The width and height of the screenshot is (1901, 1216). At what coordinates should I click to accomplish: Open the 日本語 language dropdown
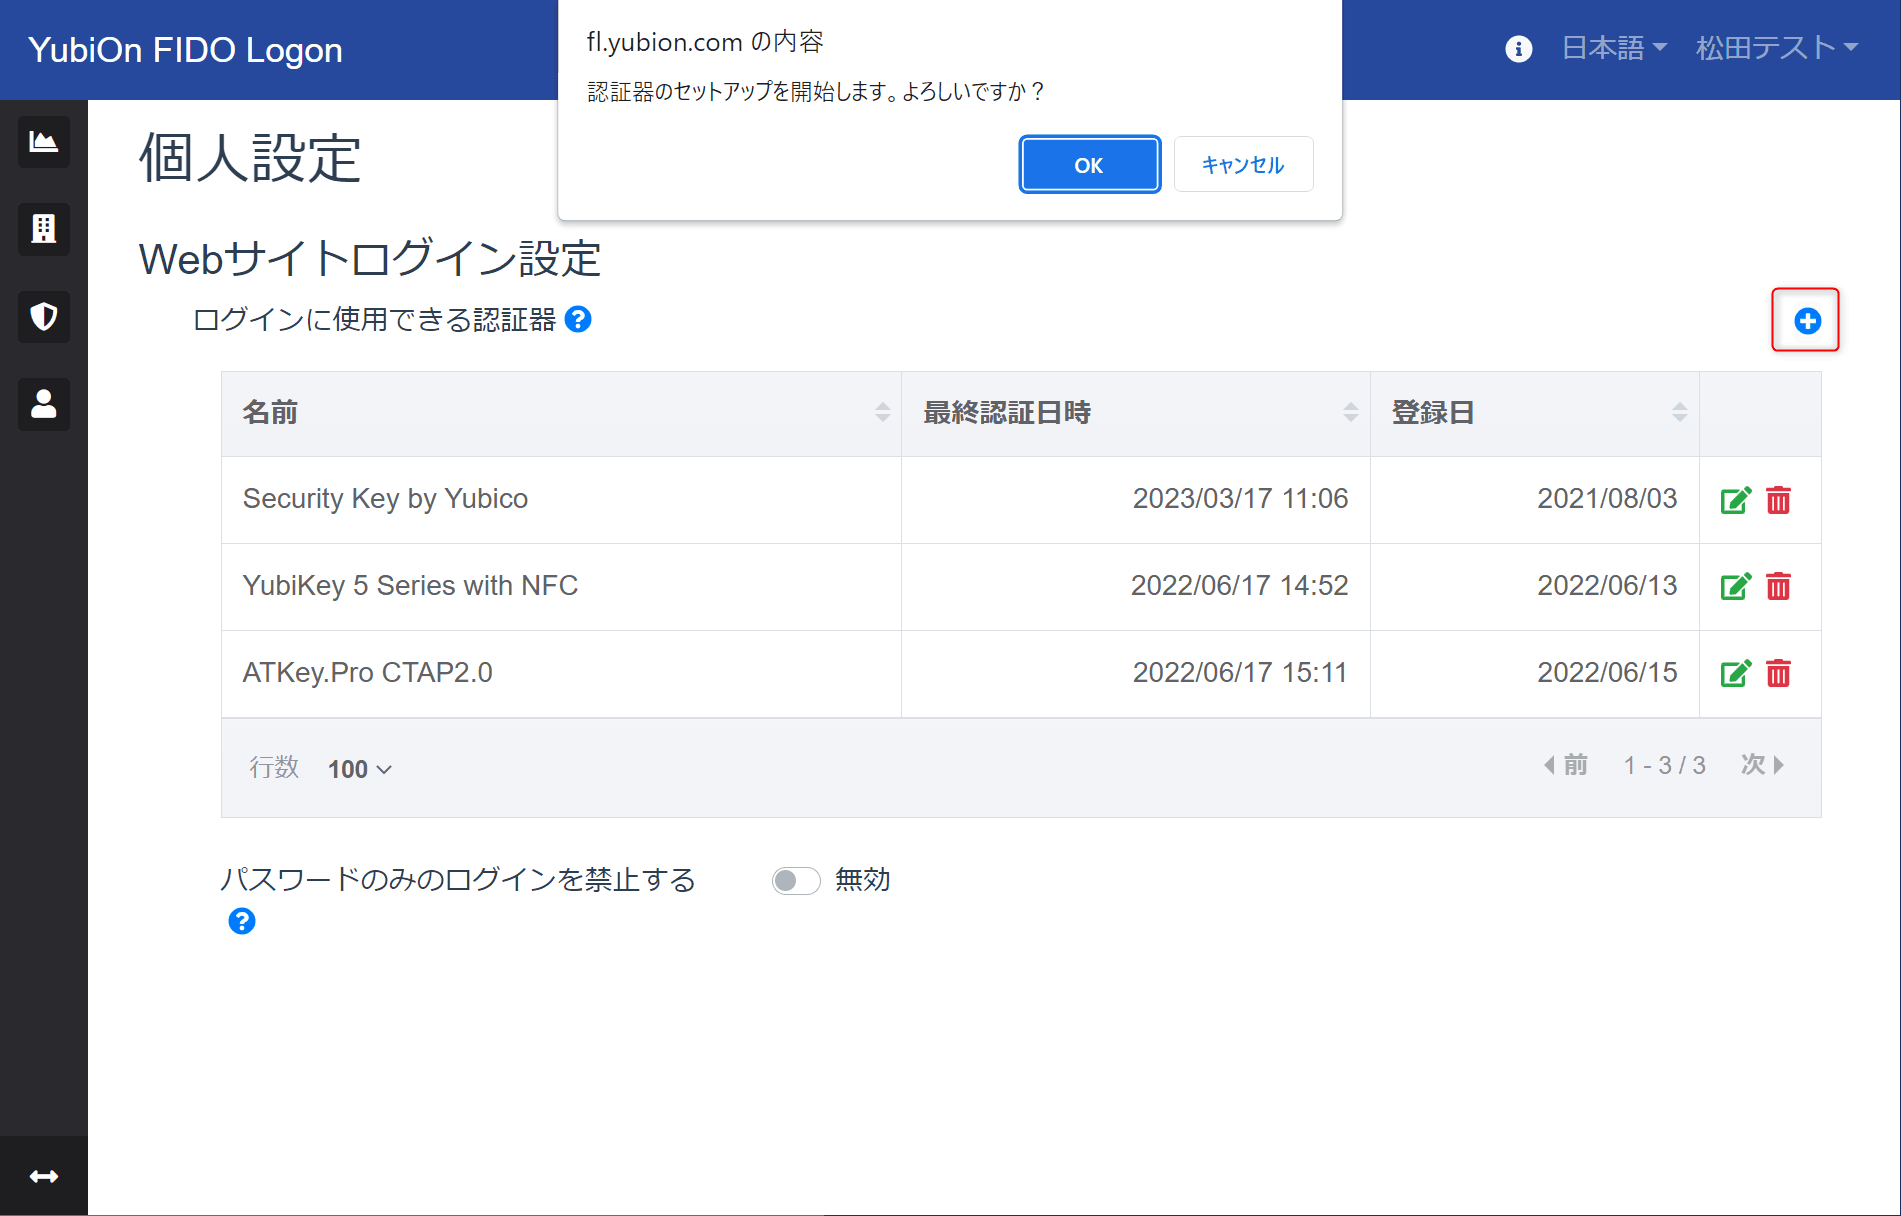coord(1614,48)
